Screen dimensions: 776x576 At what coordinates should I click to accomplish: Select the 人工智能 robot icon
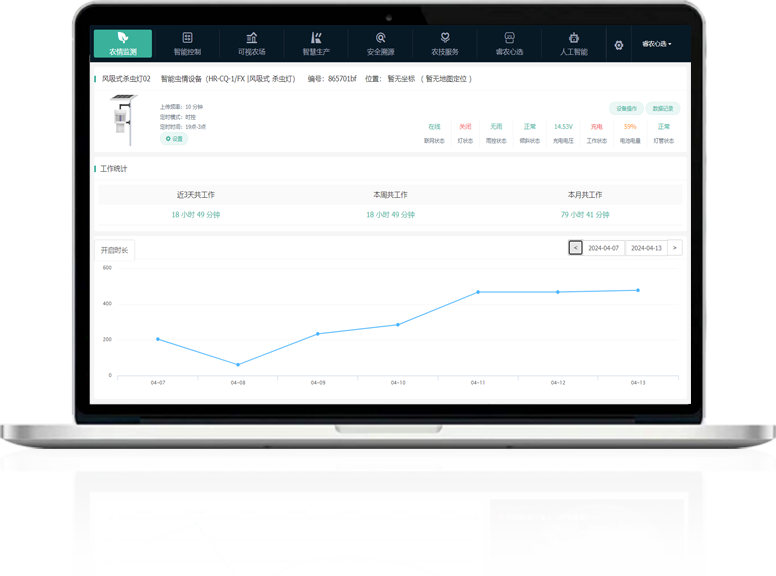click(574, 38)
